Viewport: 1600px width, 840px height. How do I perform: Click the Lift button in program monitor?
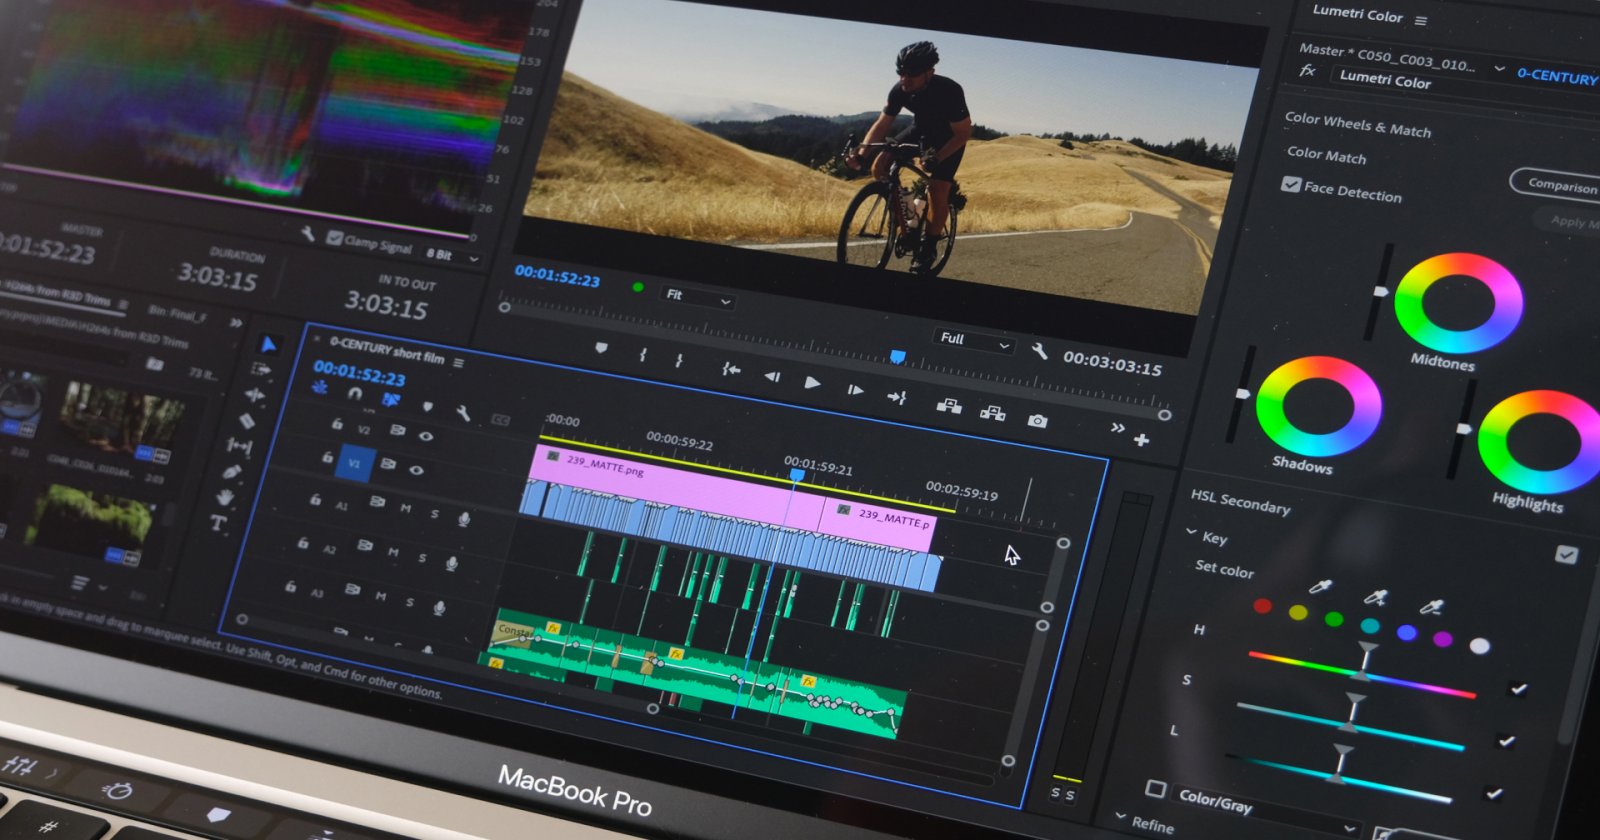click(948, 406)
